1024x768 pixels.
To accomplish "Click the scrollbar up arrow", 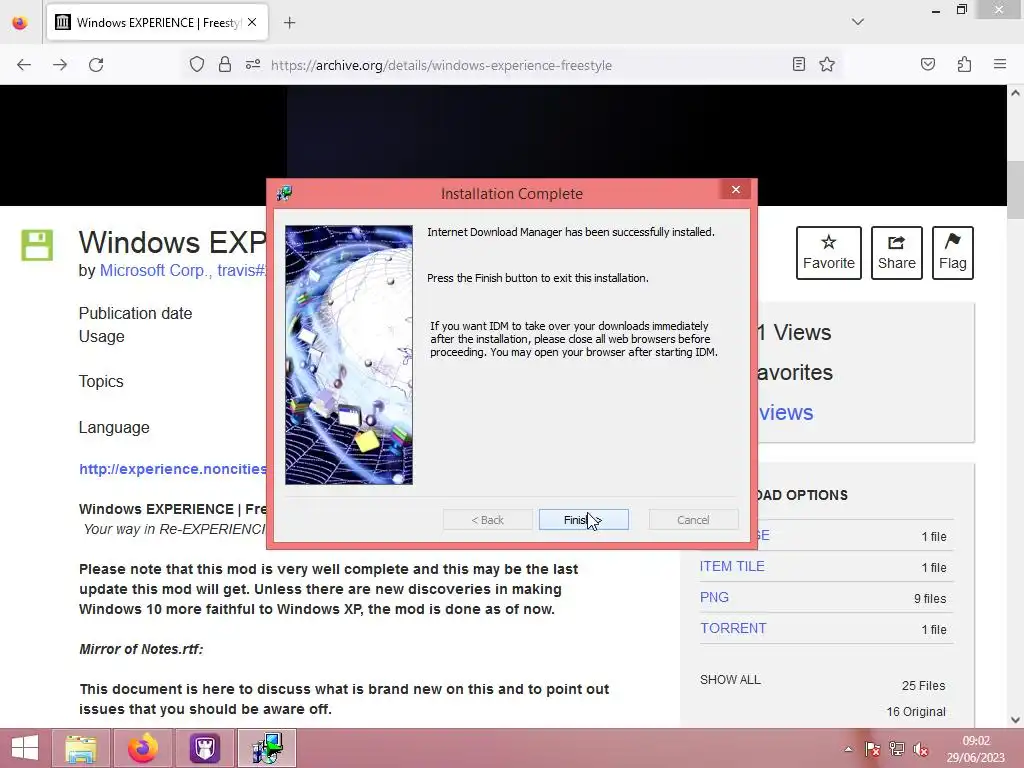I will [1015, 93].
